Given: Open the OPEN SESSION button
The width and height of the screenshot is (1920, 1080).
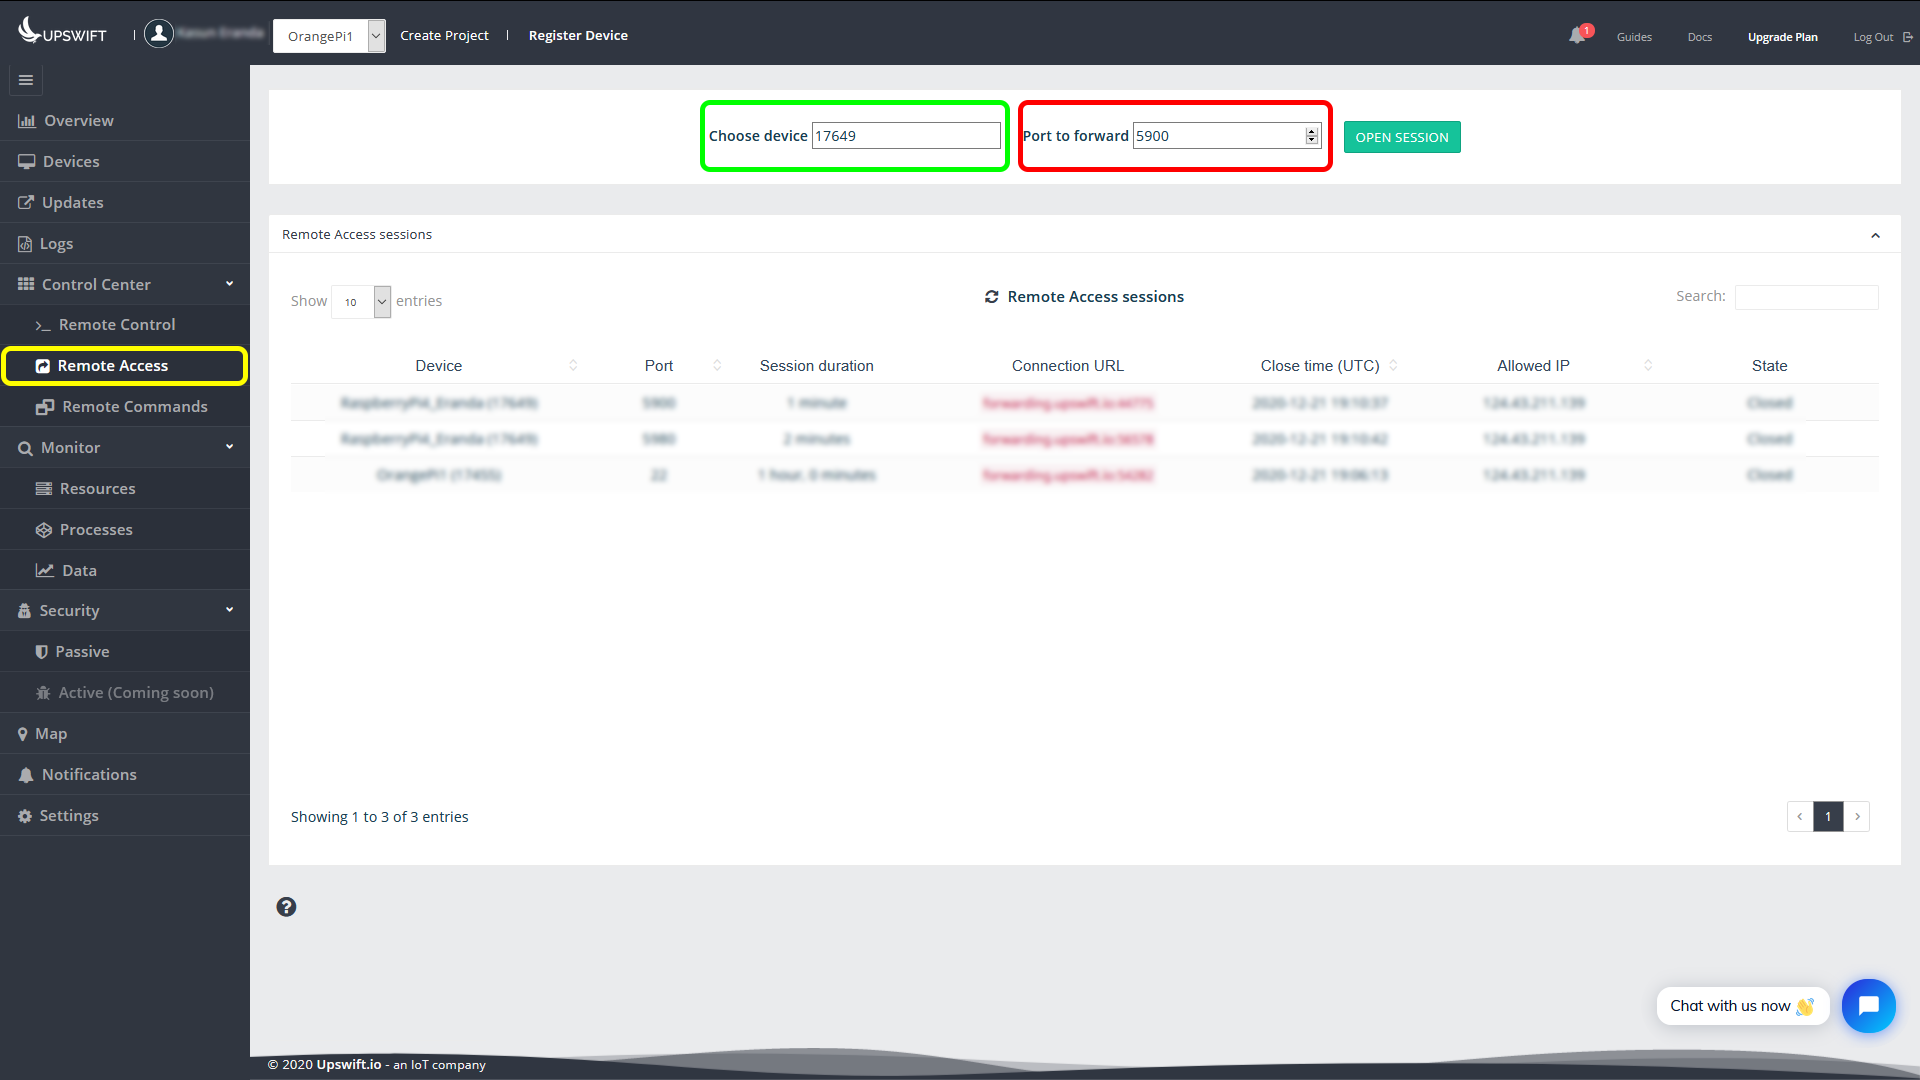Looking at the screenshot, I should tap(1402, 137).
